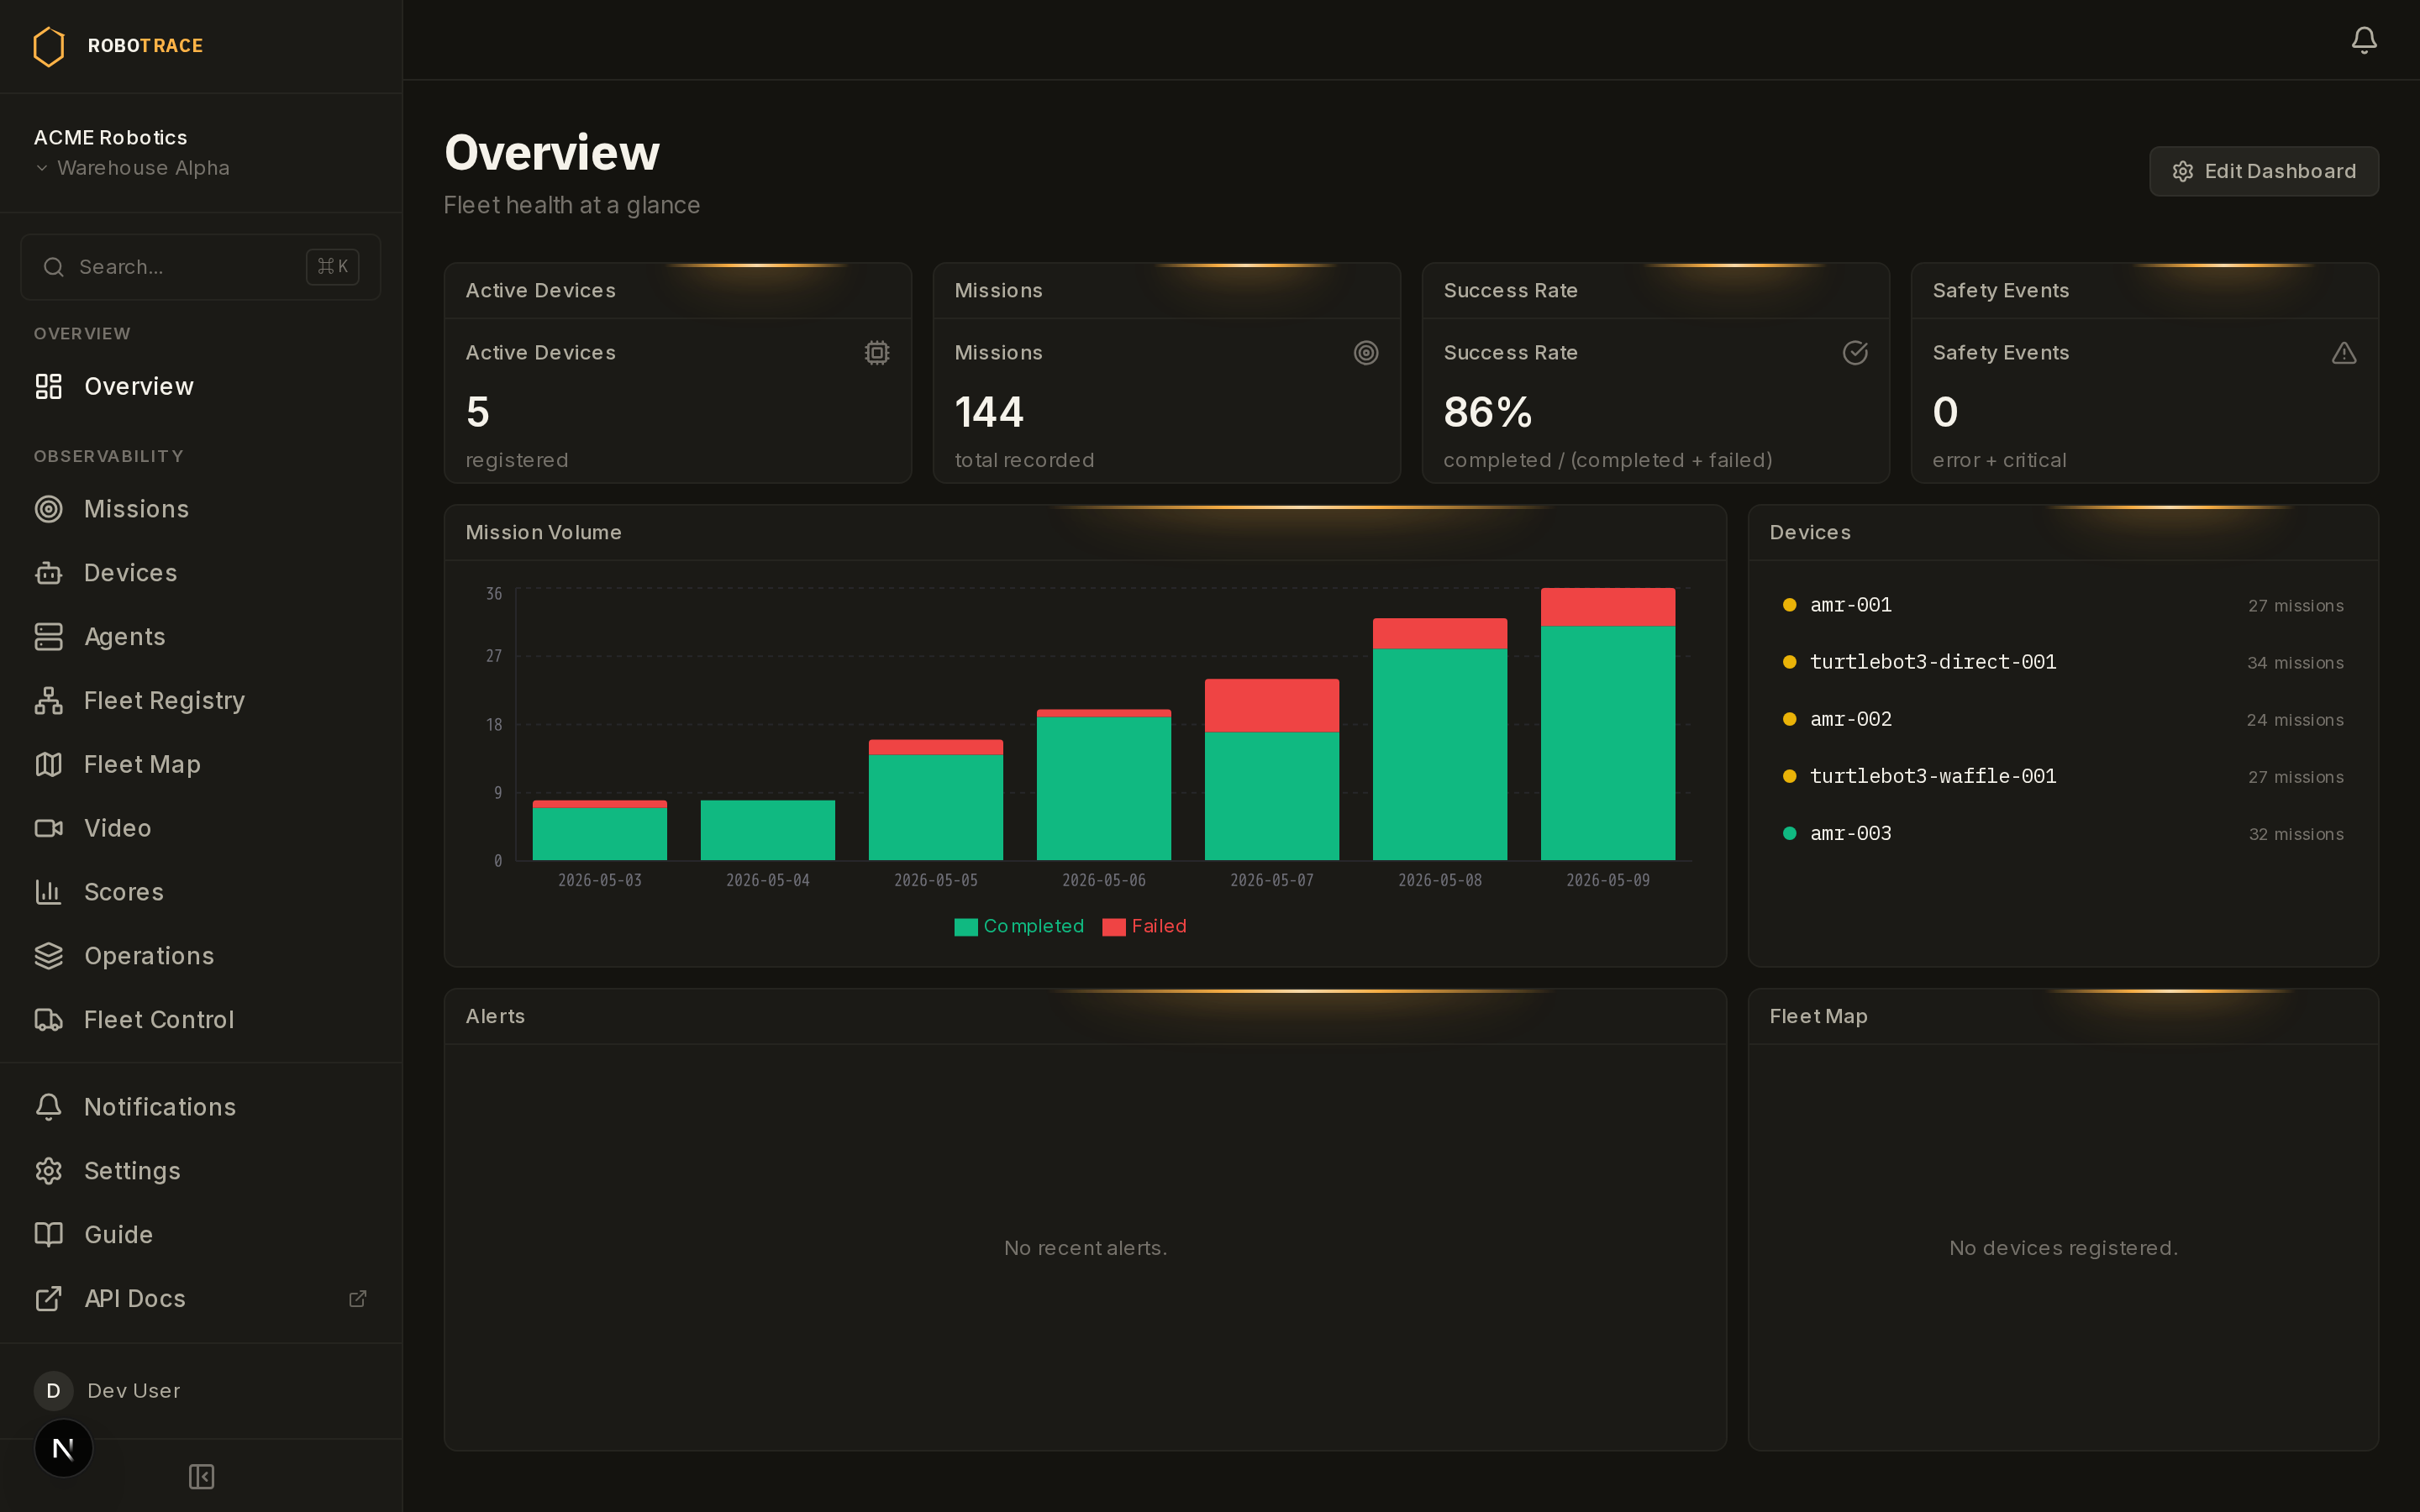
Task: Click the Fleet Control truck icon
Action: (48, 1020)
